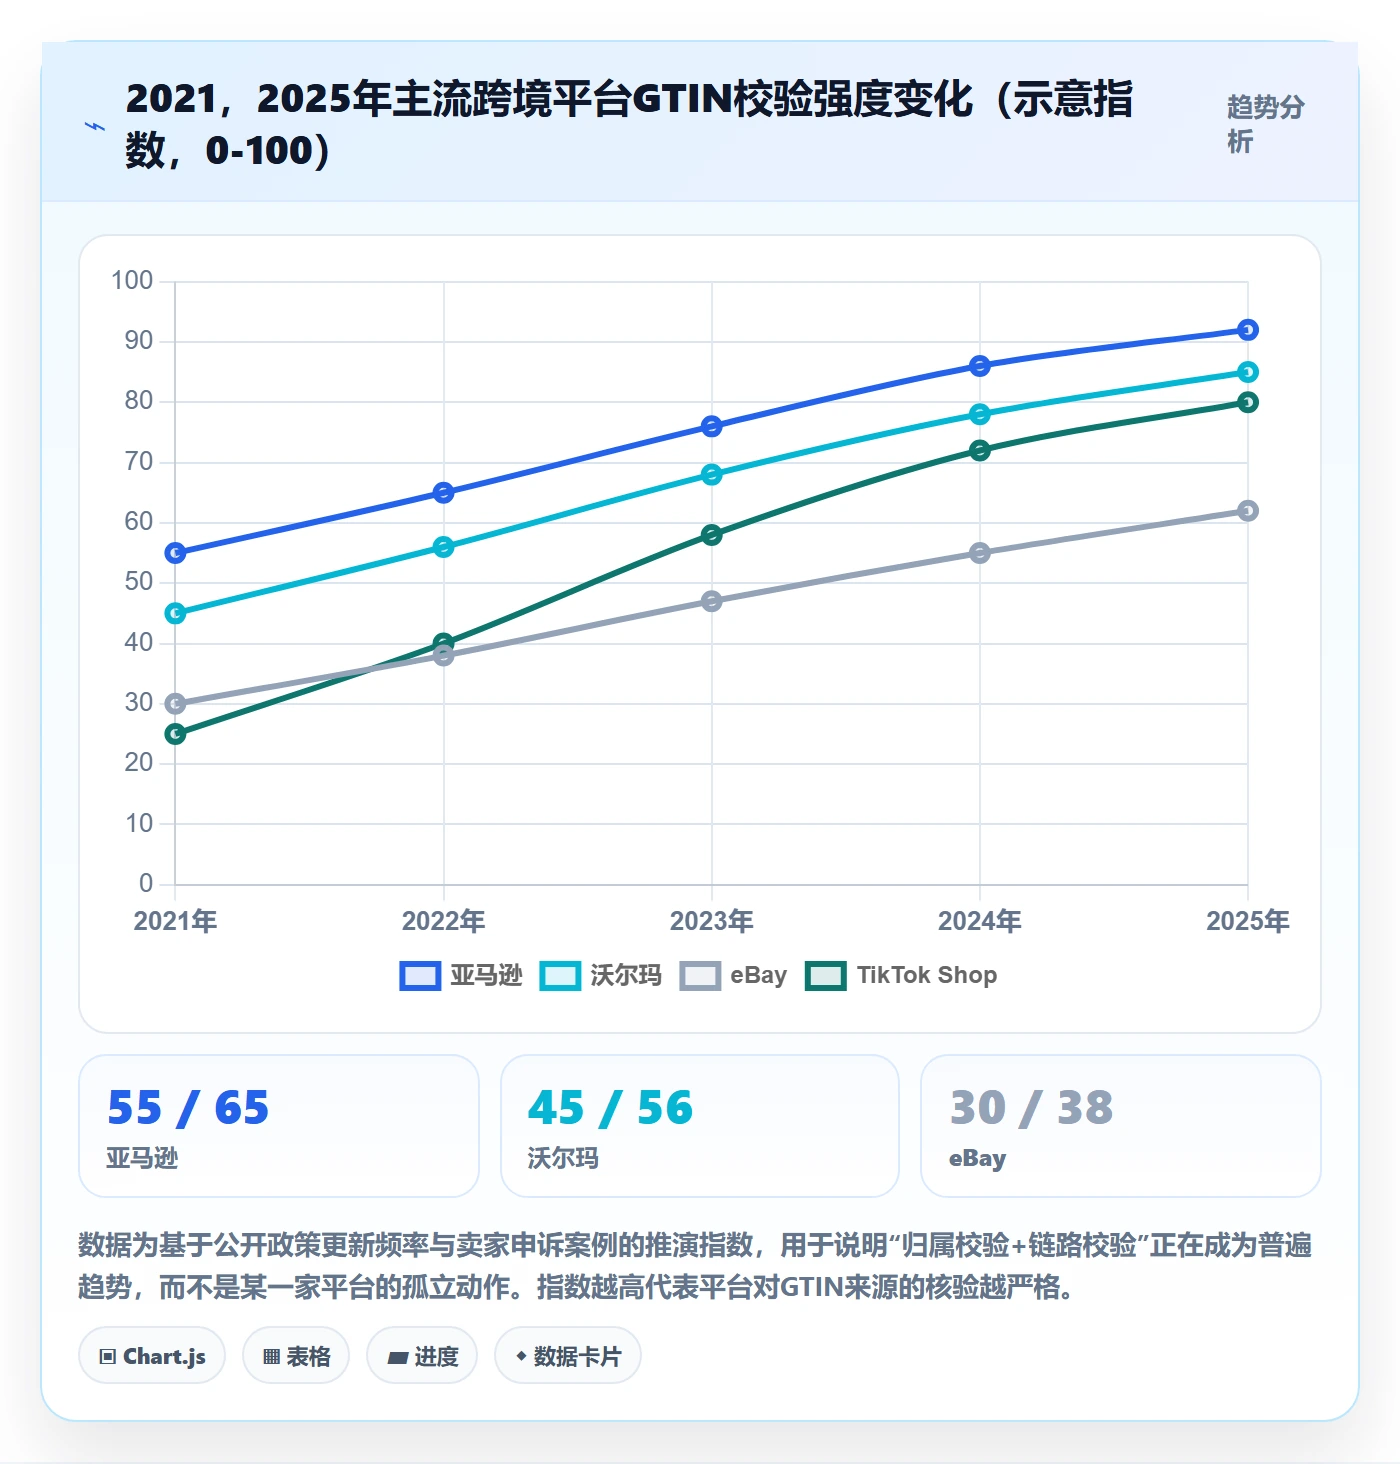The image size is (1400, 1464).
Task: Click the 2023年 x-axis label
Action: pos(712,921)
